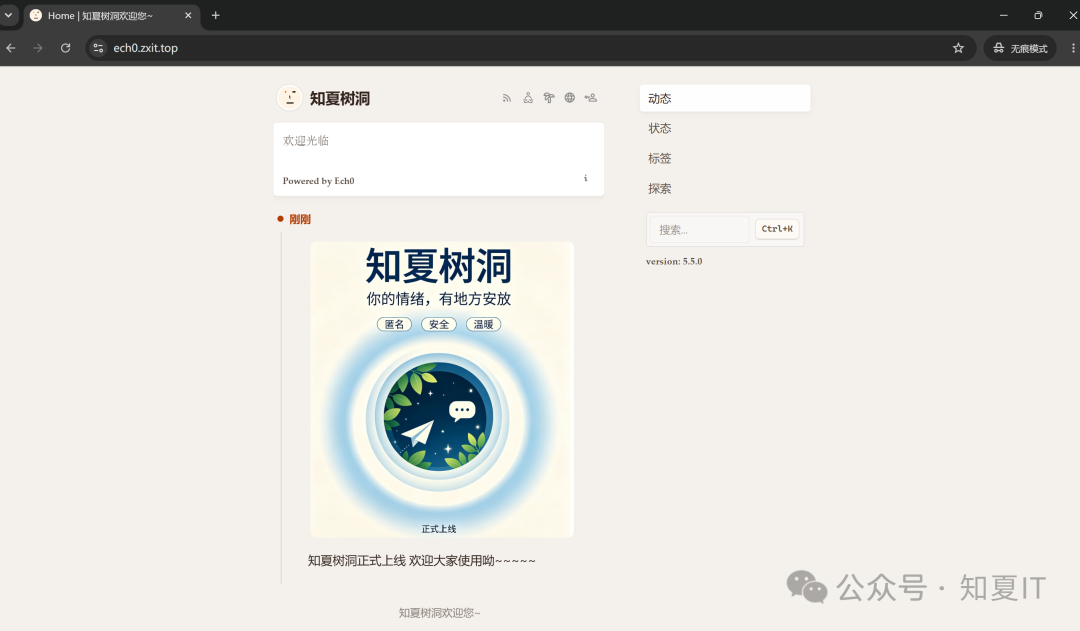Click the 知夏树洞 site title
Image resolution: width=1080 pixels, height=631 pixels.
click(x=340, y=99)
